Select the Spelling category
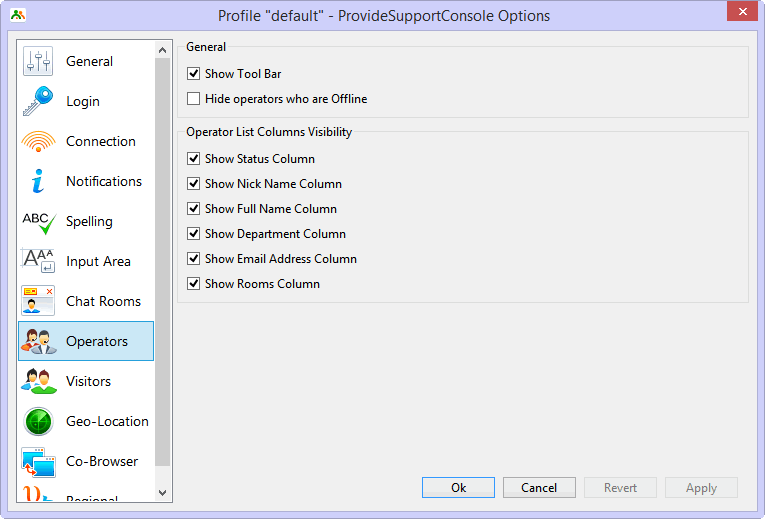The height and width of the screenshot is (519, 765). (85, 221)
